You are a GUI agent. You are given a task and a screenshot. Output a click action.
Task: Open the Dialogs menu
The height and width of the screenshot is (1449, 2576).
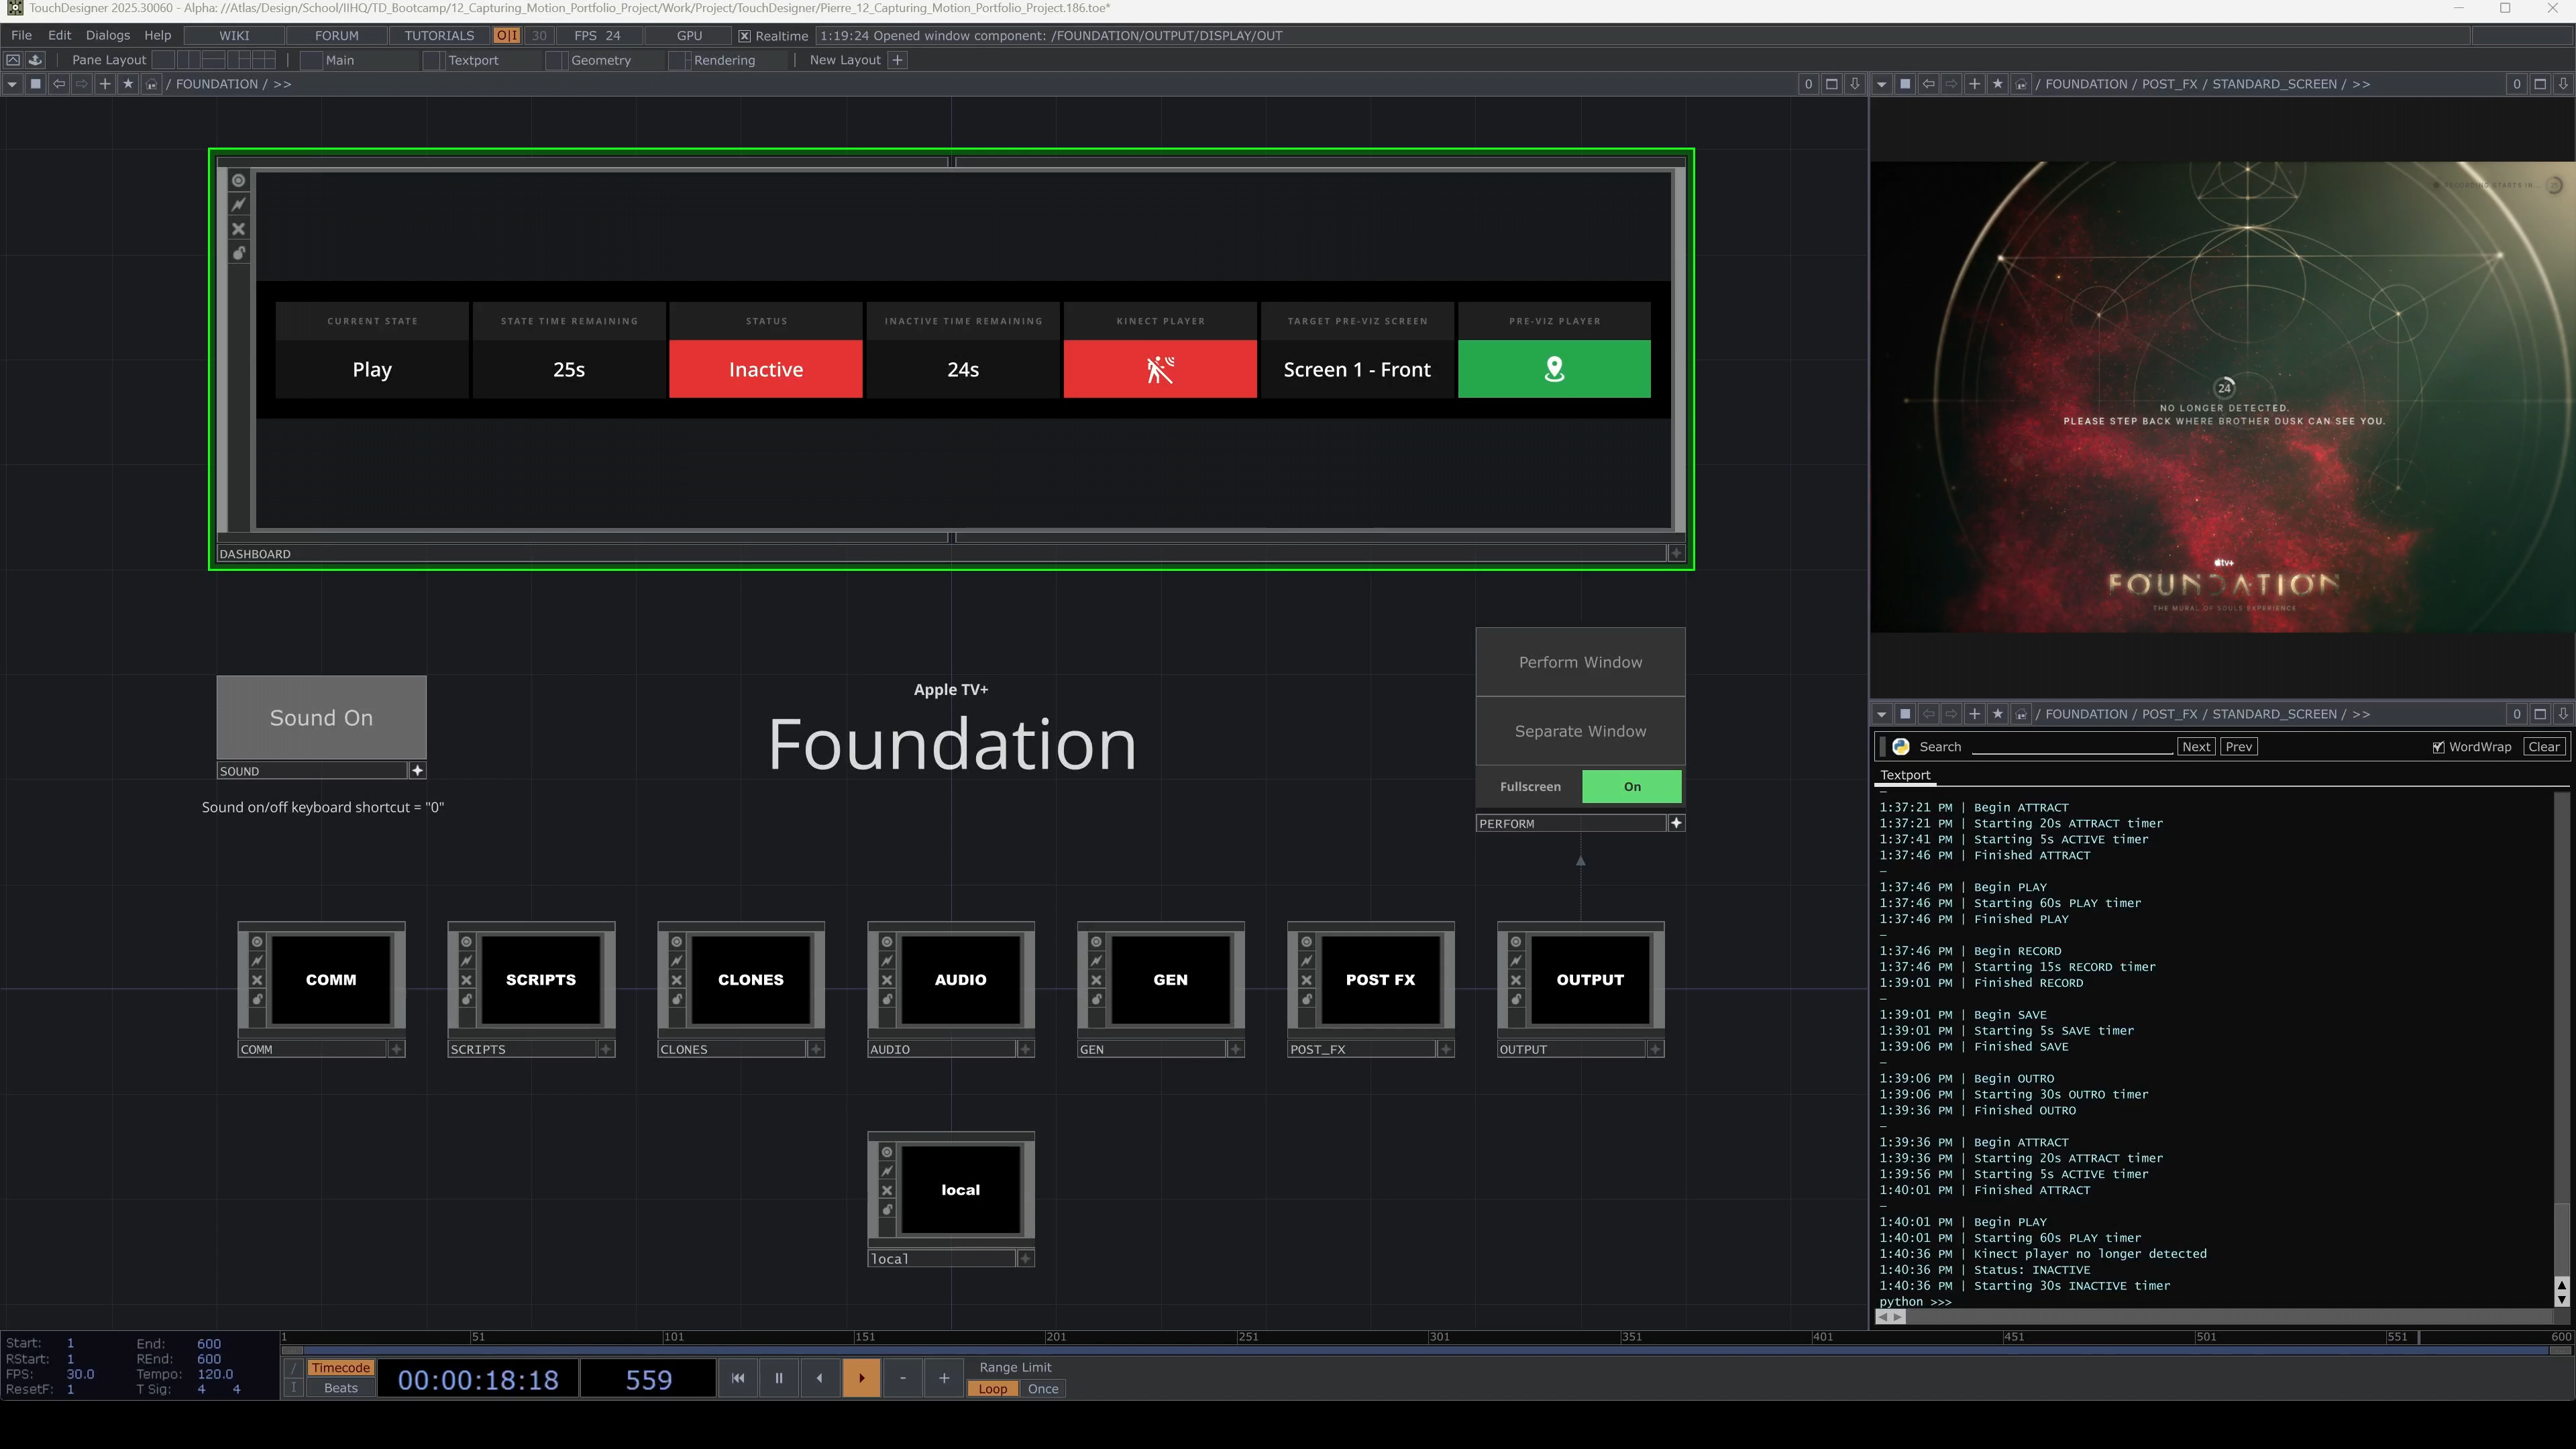(x=107, y=35)
